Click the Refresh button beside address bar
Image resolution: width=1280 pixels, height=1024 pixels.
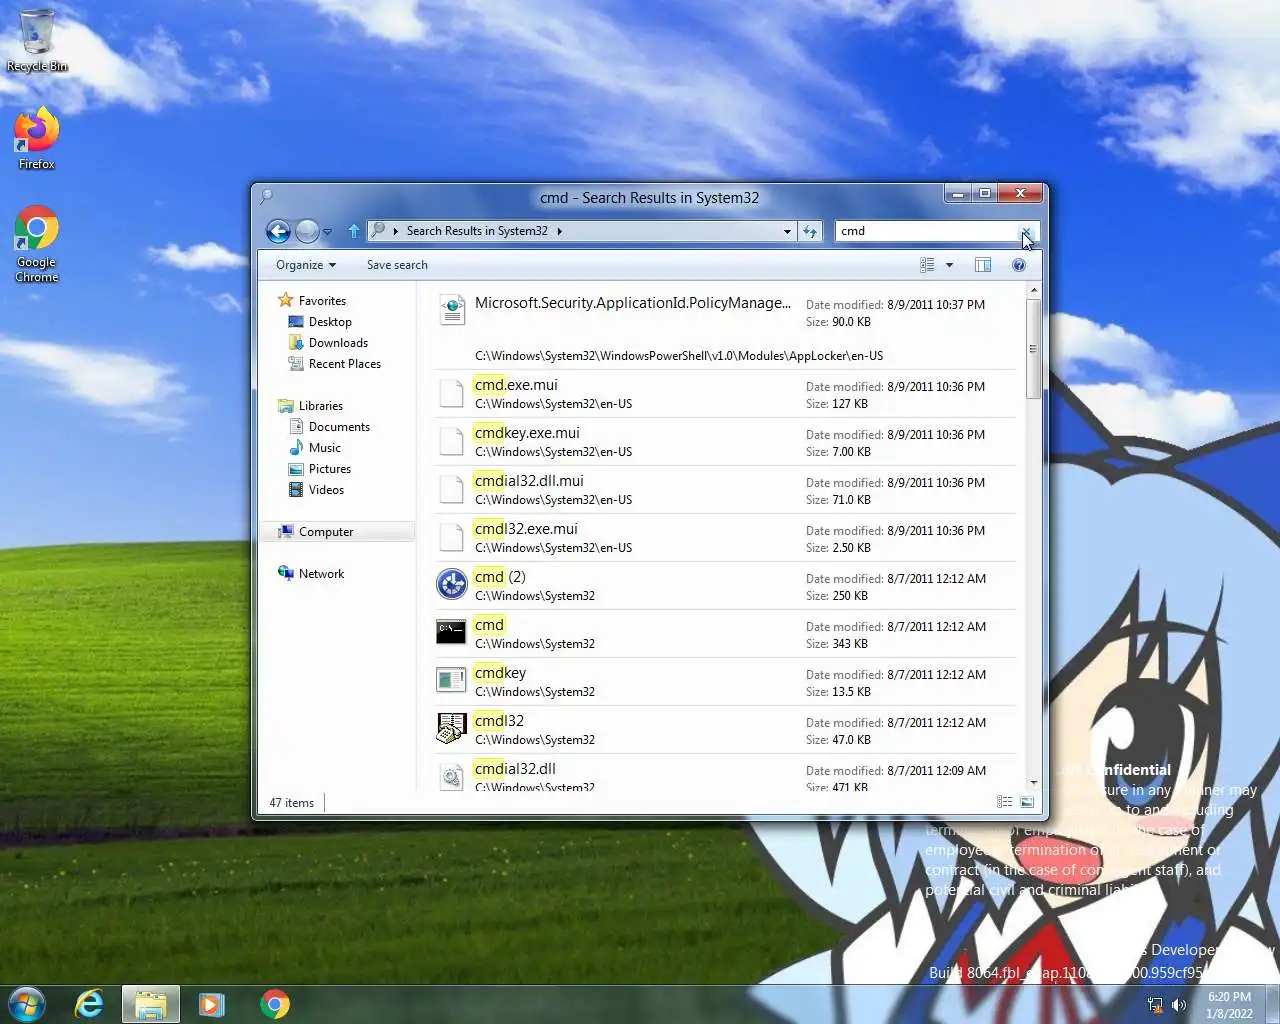[810, 231]
